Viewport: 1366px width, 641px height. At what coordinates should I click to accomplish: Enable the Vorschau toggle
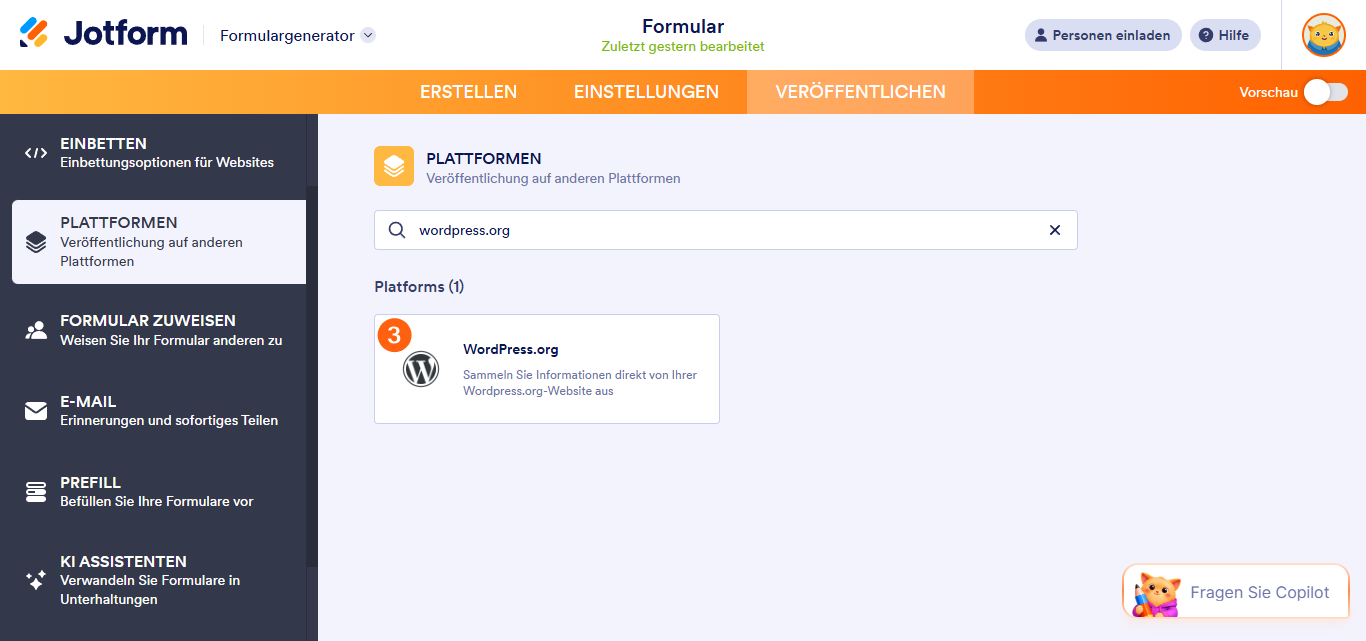click(1327, 91)
